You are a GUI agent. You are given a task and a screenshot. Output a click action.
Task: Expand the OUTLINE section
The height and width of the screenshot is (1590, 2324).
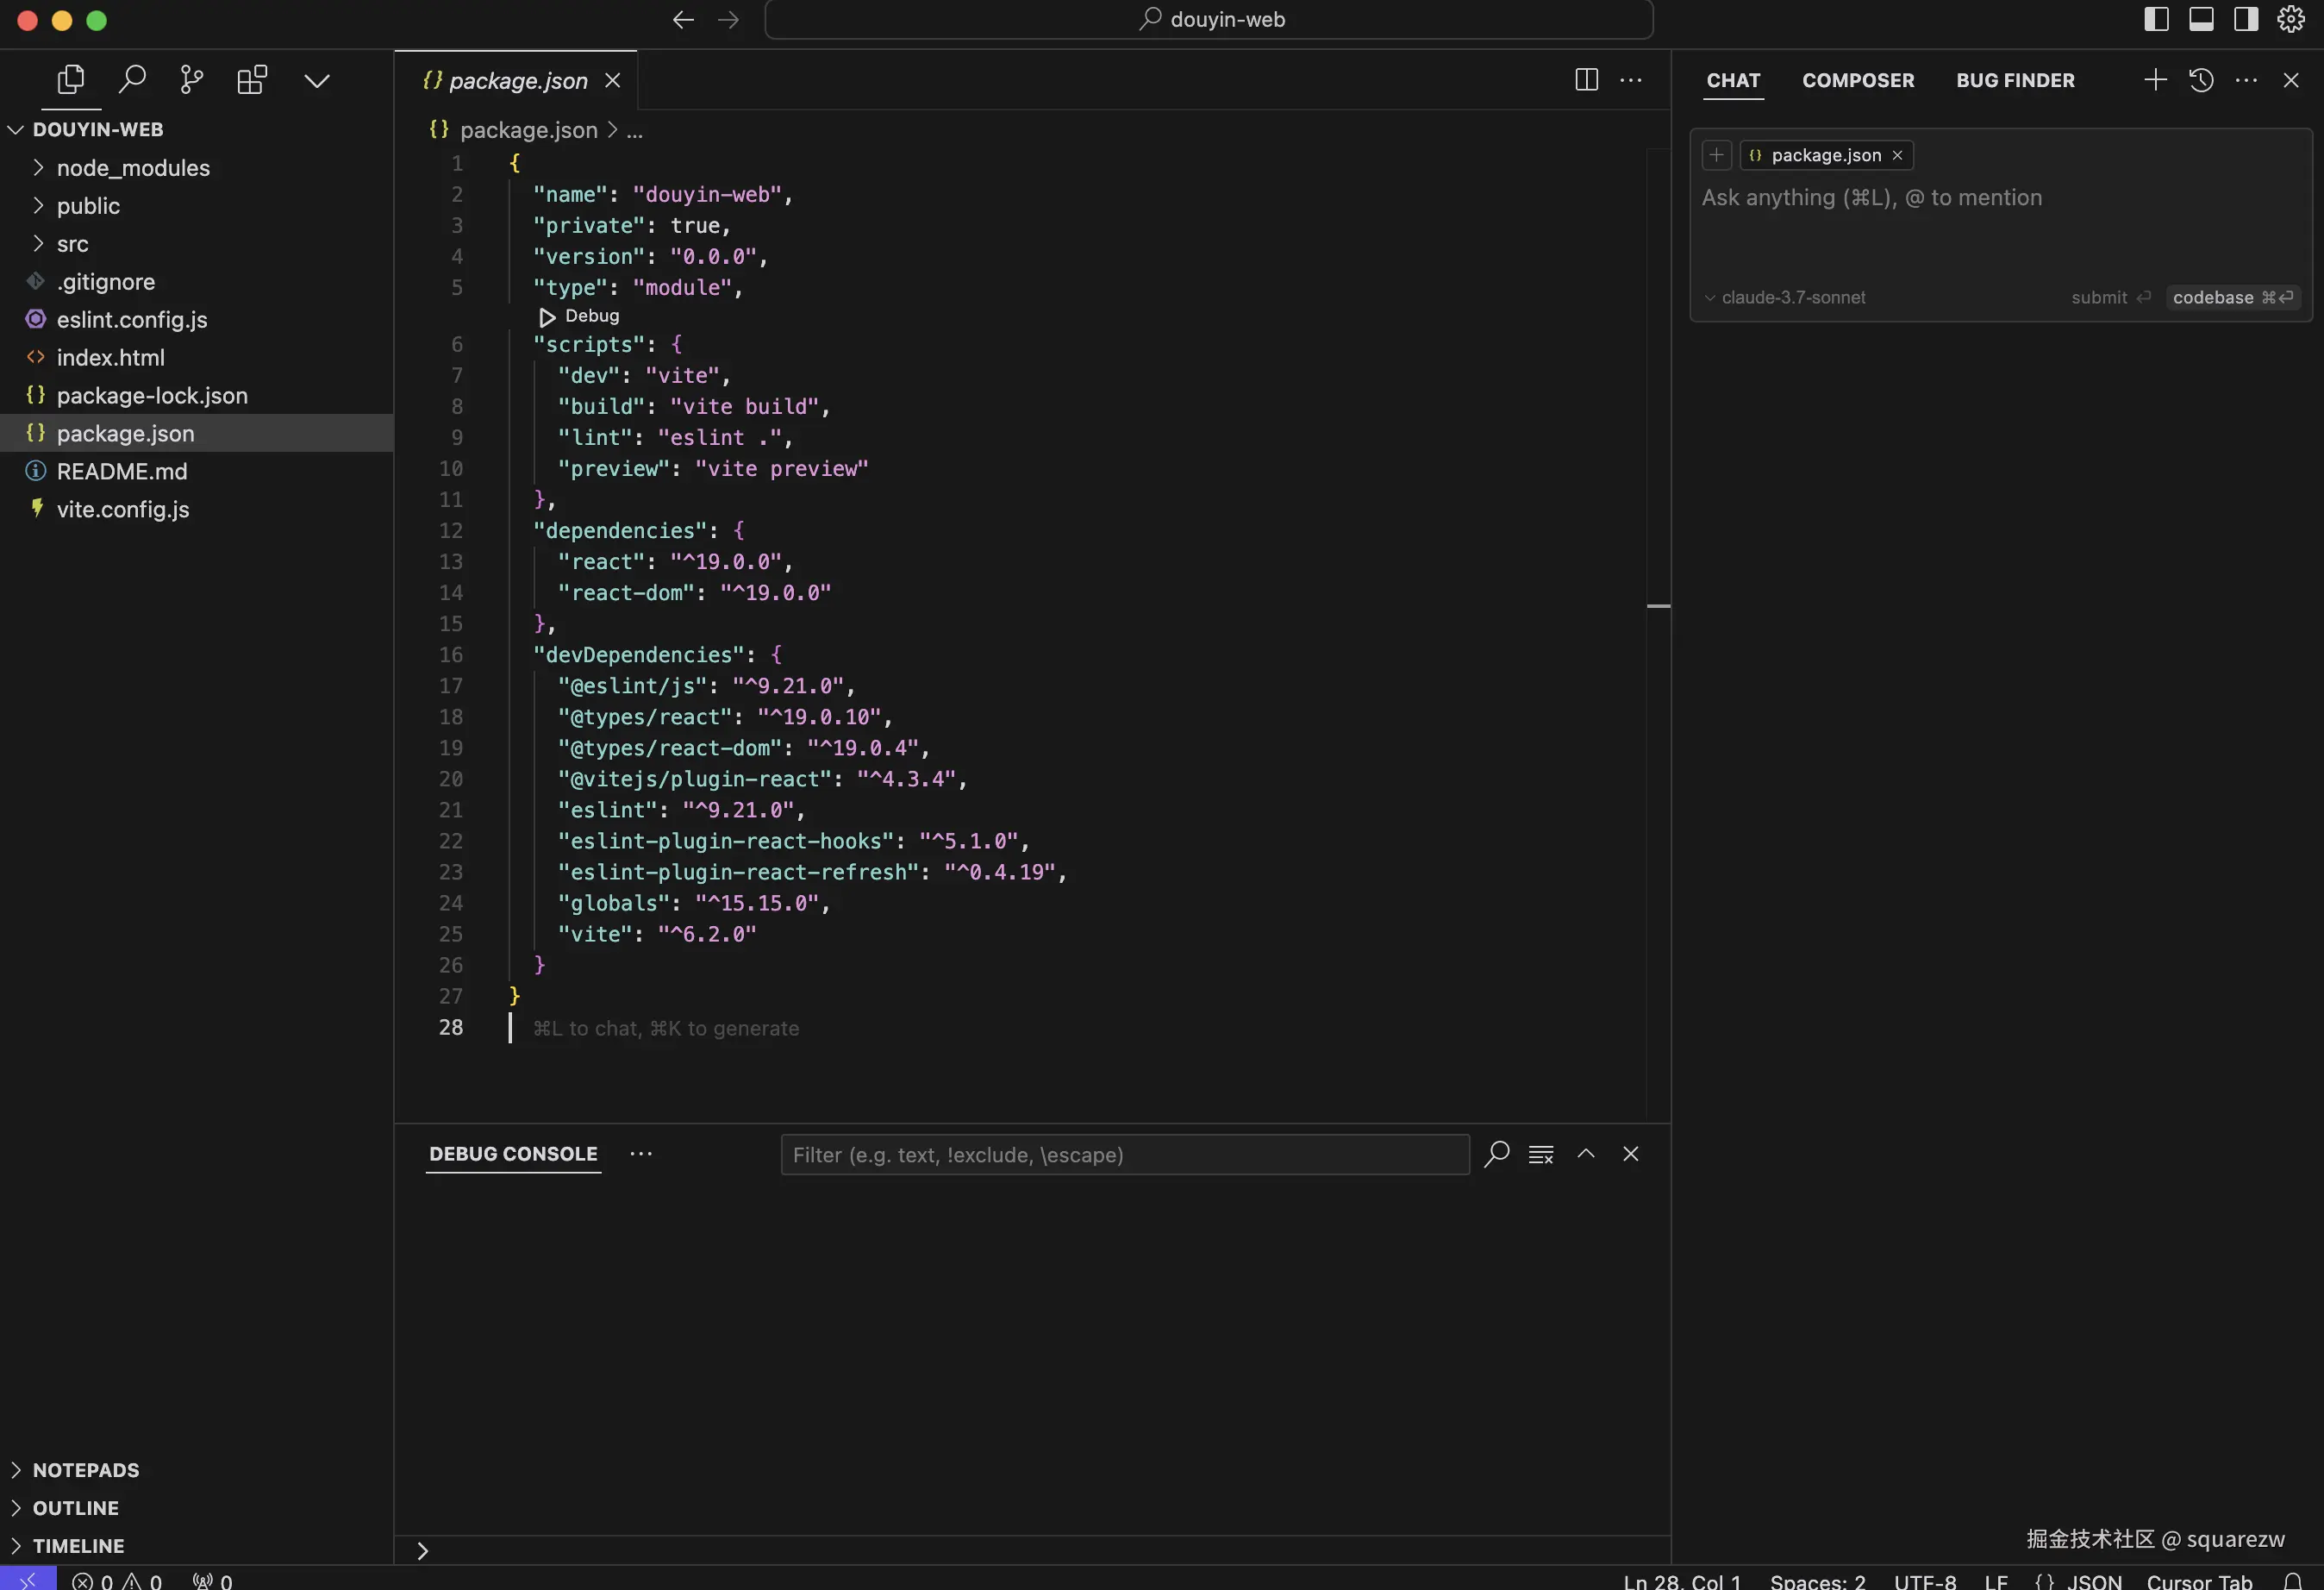click(75, 1507)
